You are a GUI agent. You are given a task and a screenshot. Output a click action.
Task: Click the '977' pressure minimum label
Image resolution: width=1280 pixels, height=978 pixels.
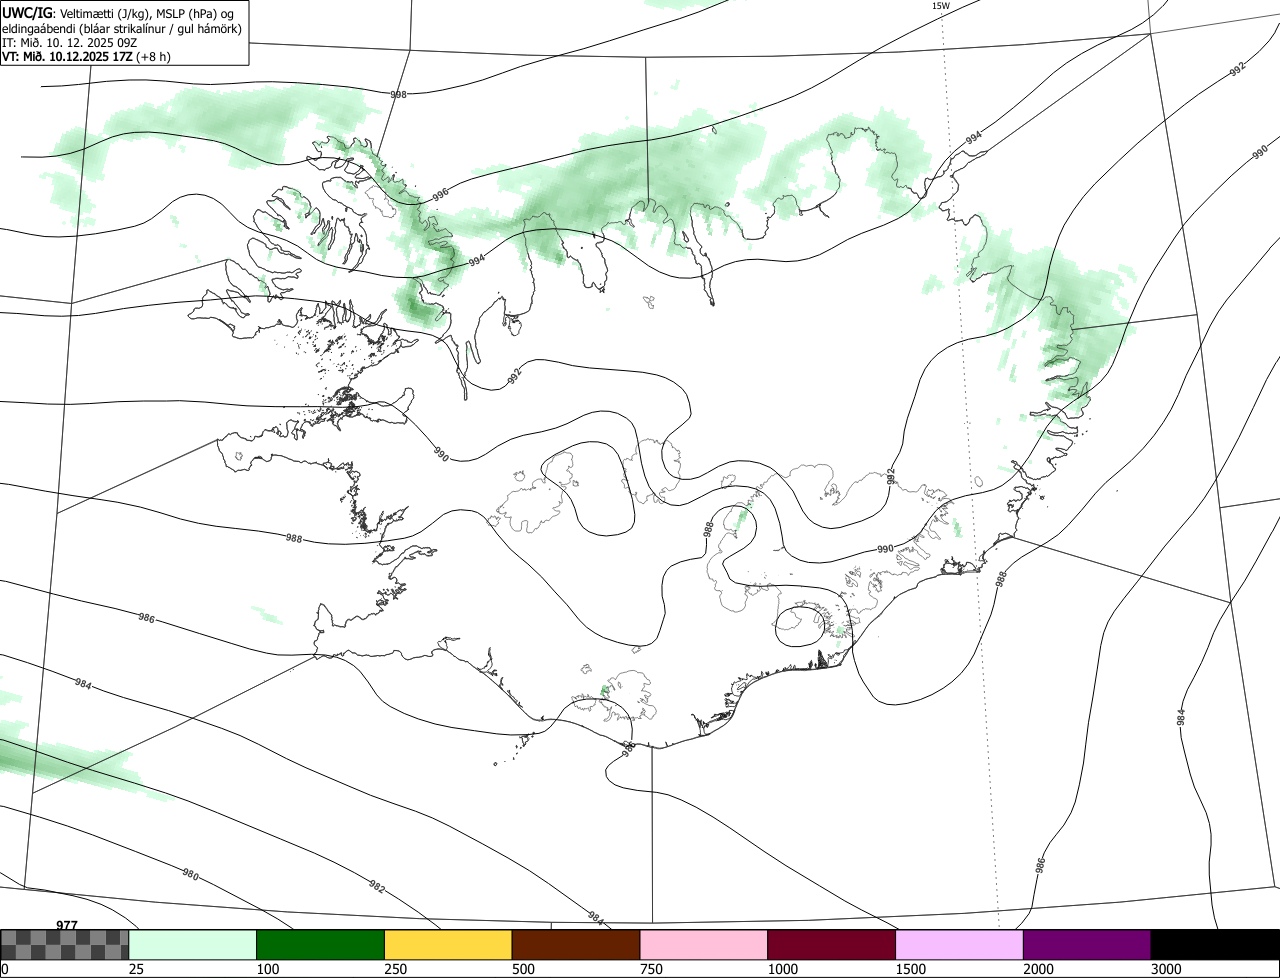tap(67, 925)
